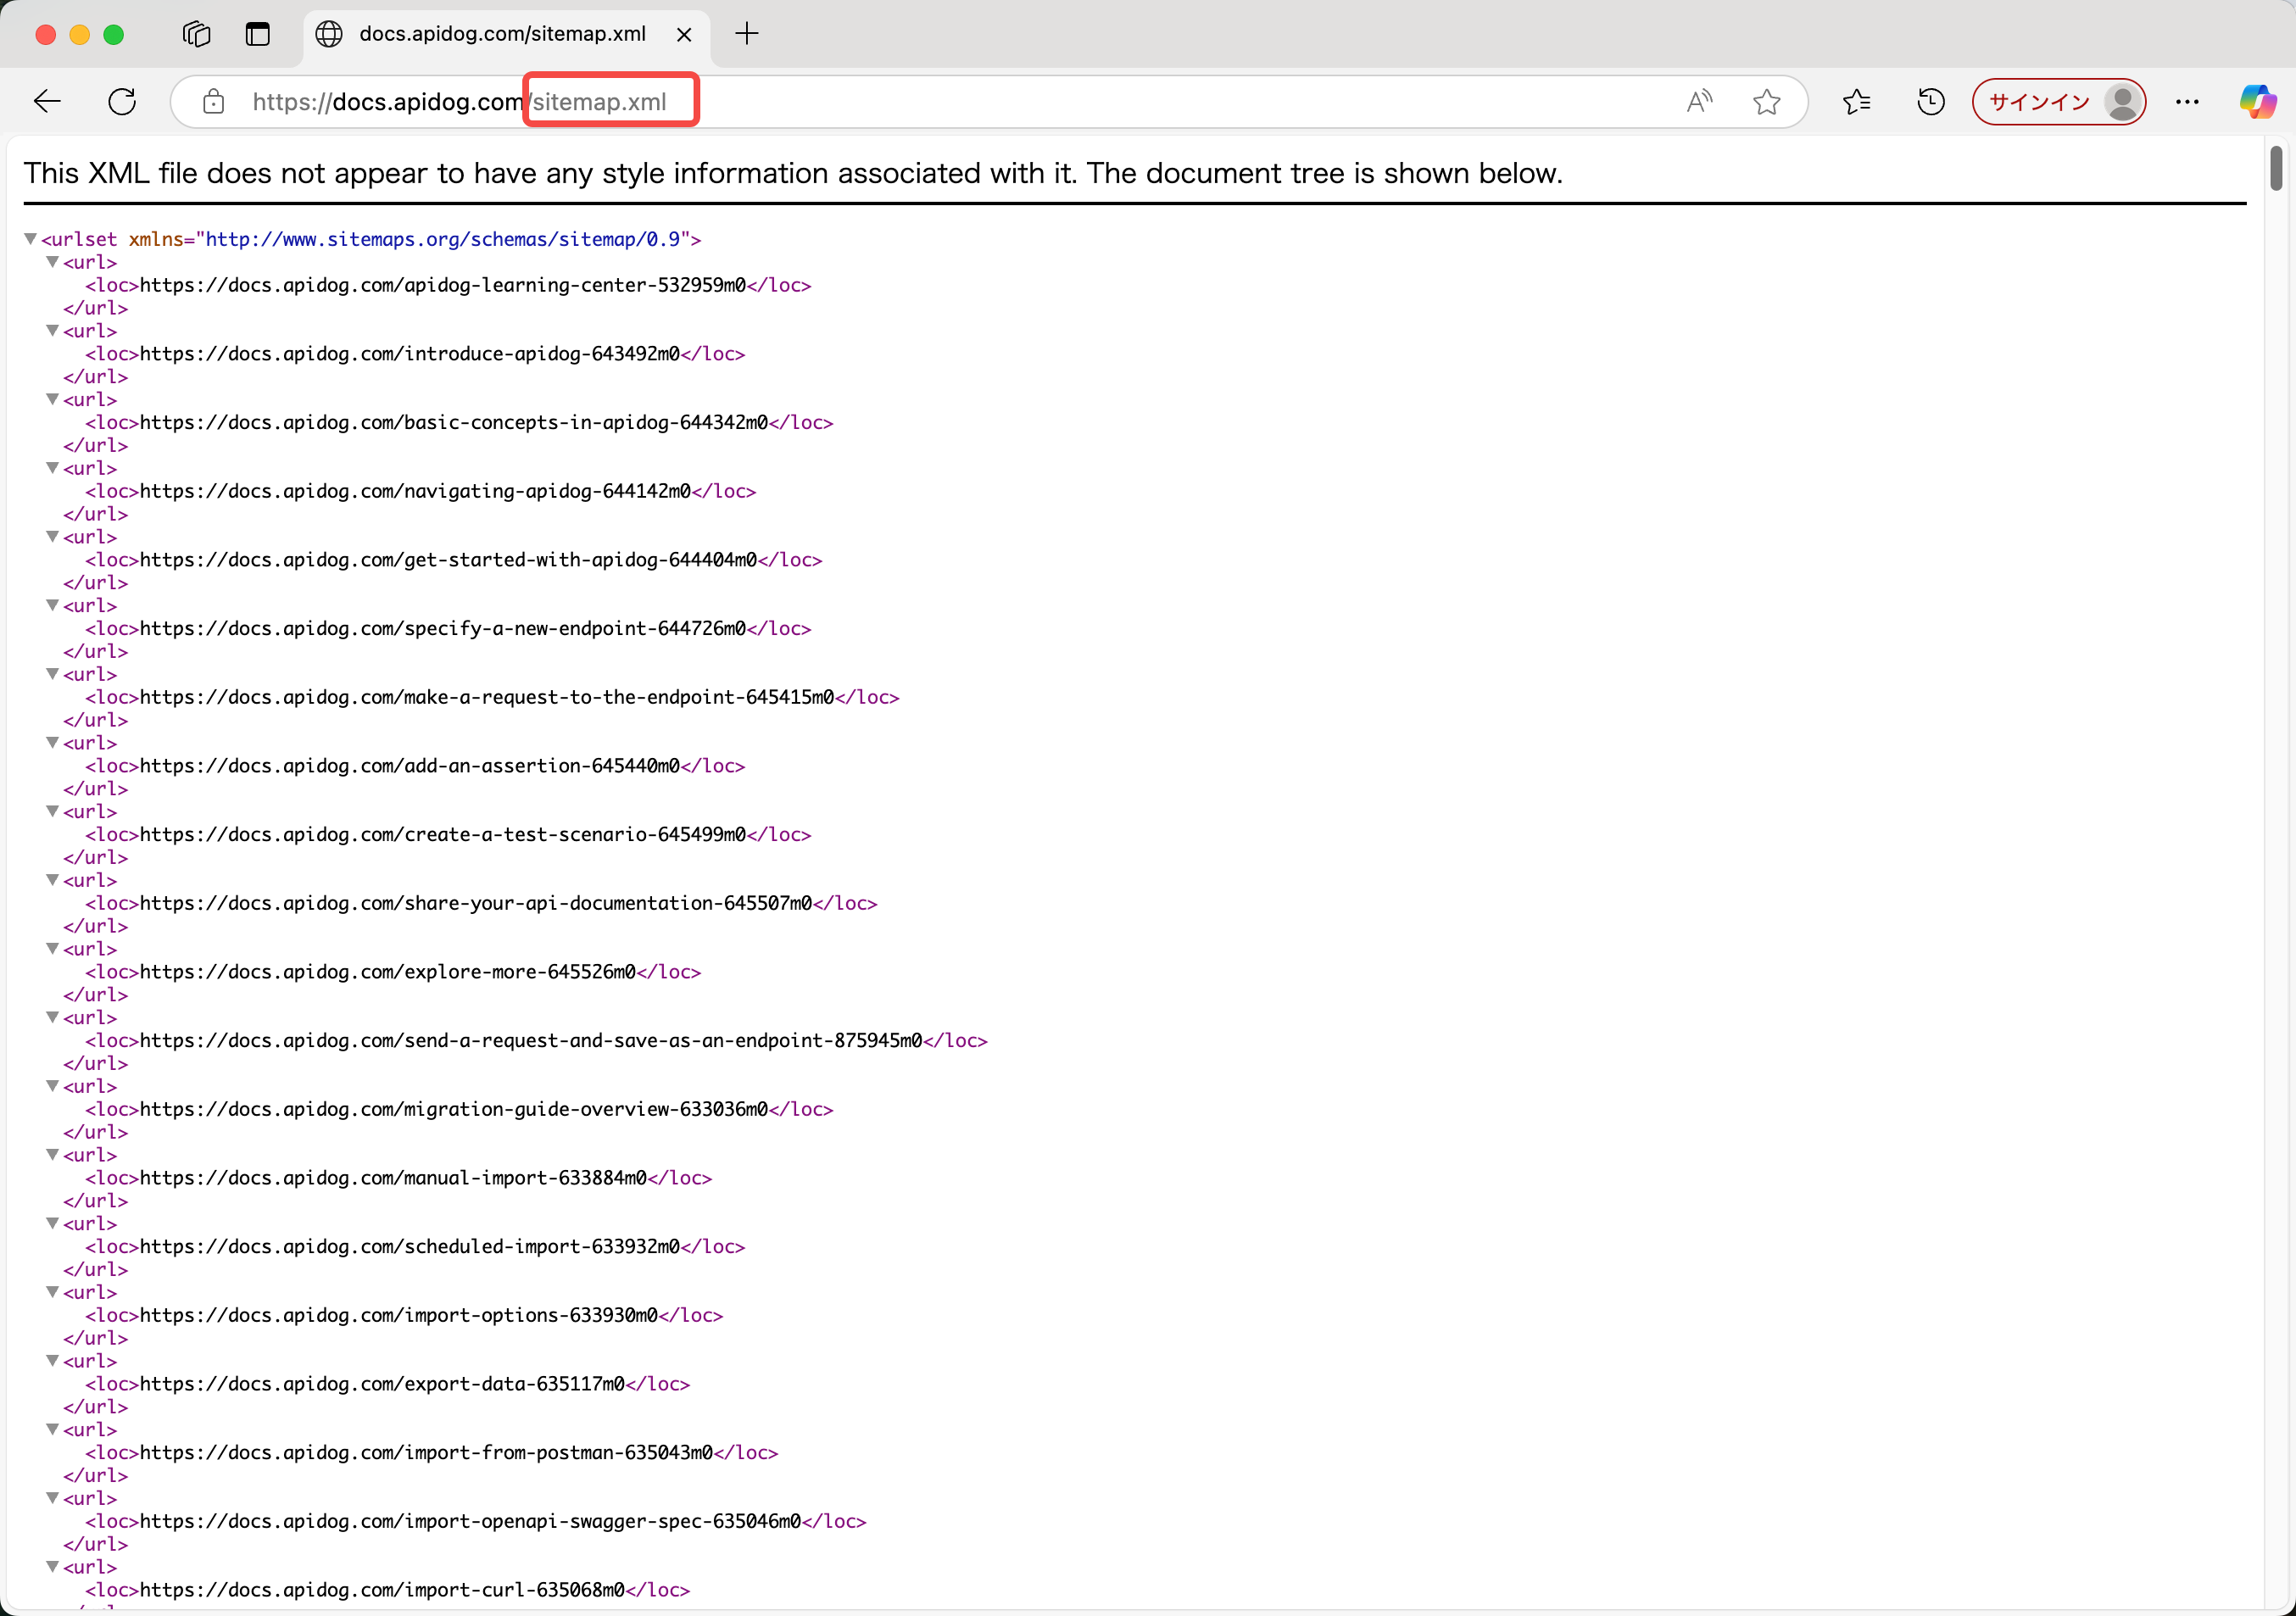Image resolution: width=2296 pixels, height=1616 pixels.
Task: Collapse the share-your-api-documentation url node
Action: click(x=52, y=880)
